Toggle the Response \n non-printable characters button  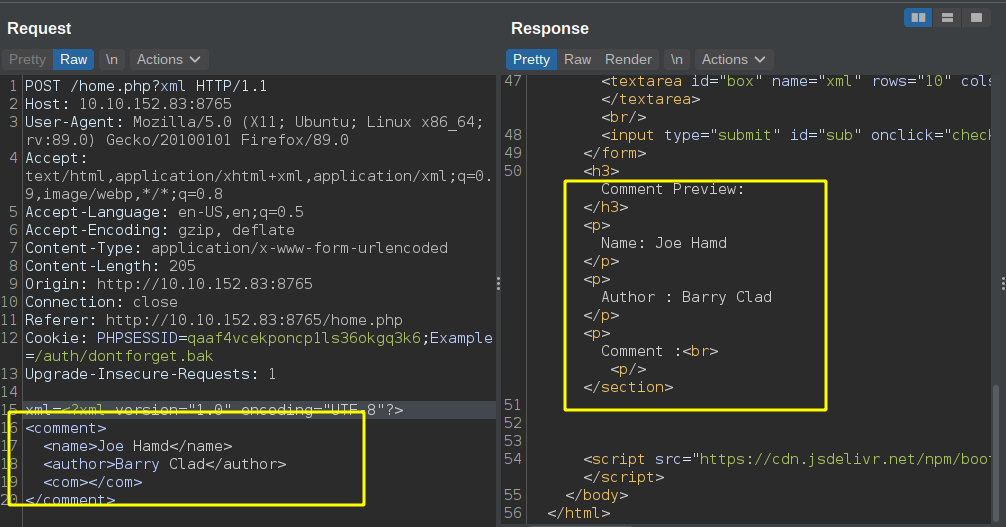[x=677, y=60]
